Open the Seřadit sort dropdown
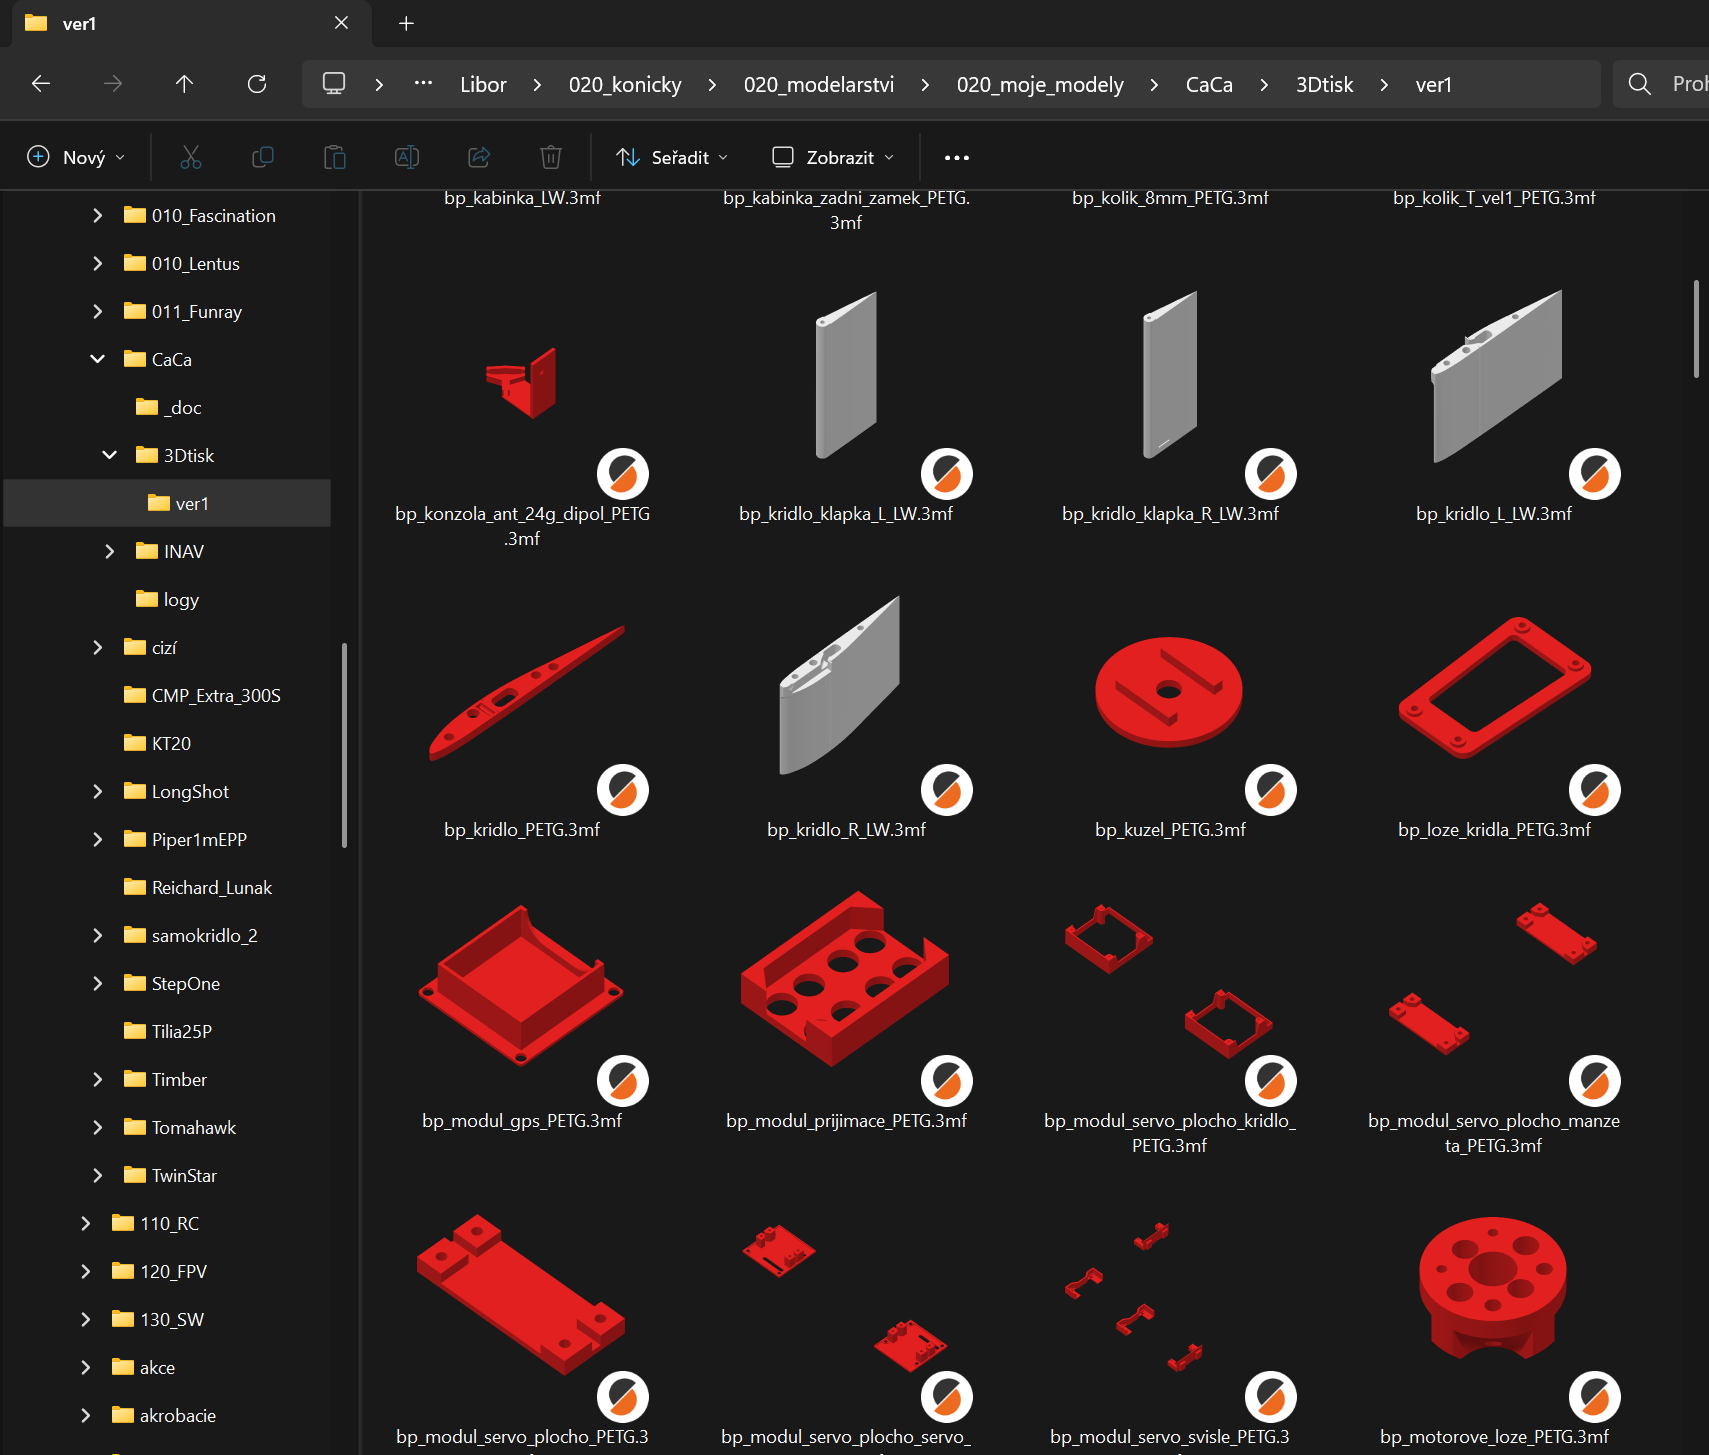The height and width of the screenshot is (1455, 1709). [x=672, y=157]
